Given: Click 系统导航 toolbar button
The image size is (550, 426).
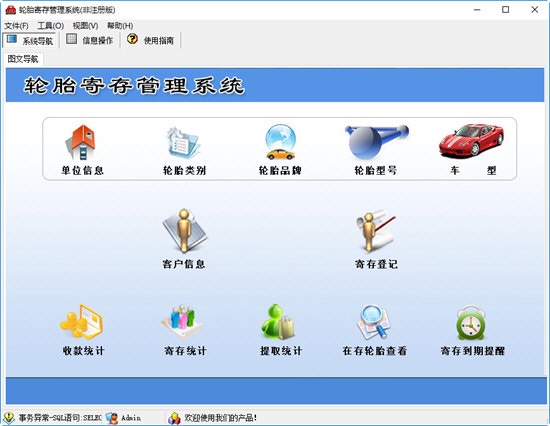Looking at the screenshot, I should pos(30,40).
